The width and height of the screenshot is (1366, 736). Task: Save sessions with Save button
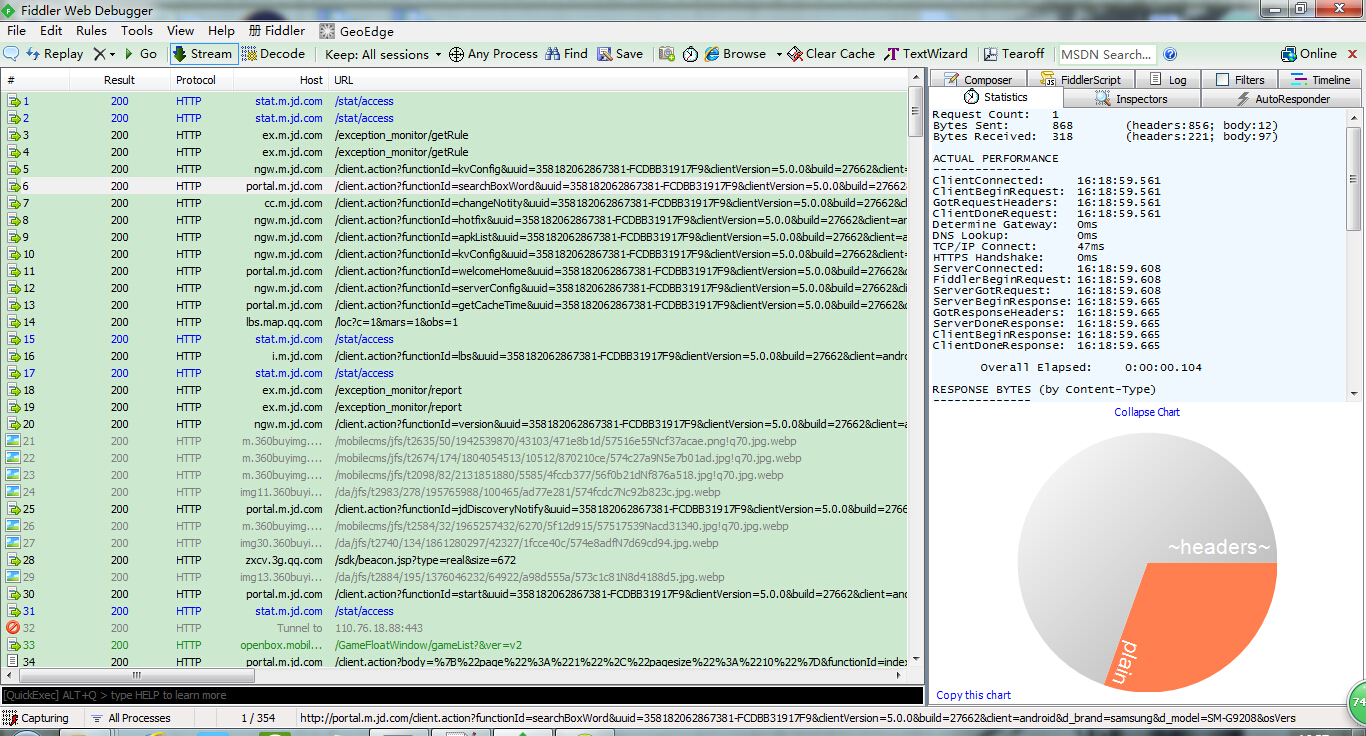[620, 54]
